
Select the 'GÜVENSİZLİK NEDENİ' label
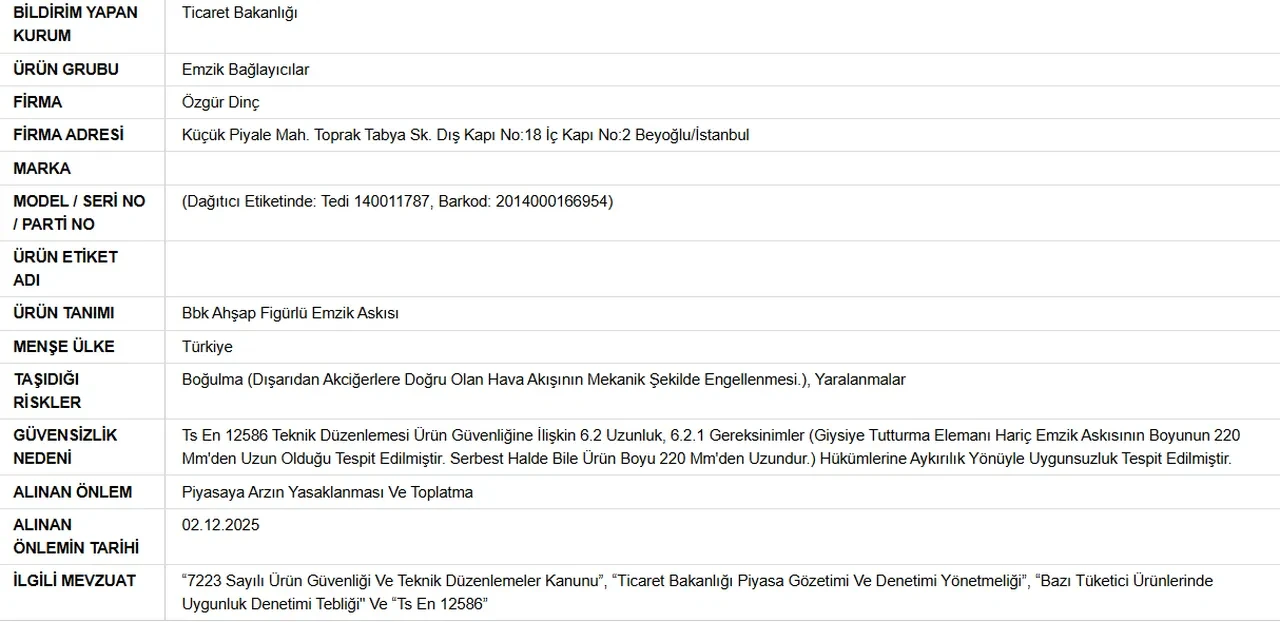point(65,446)
